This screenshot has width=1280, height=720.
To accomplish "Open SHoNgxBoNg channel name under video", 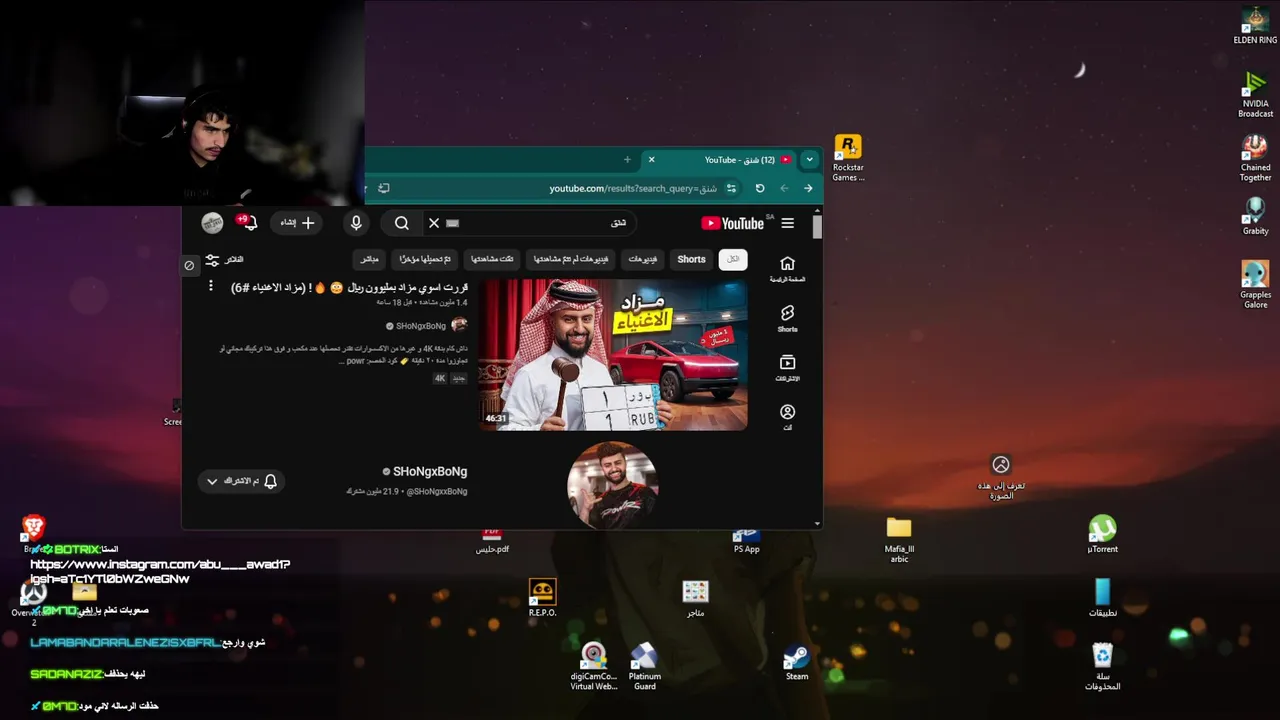I will (421, 326).
